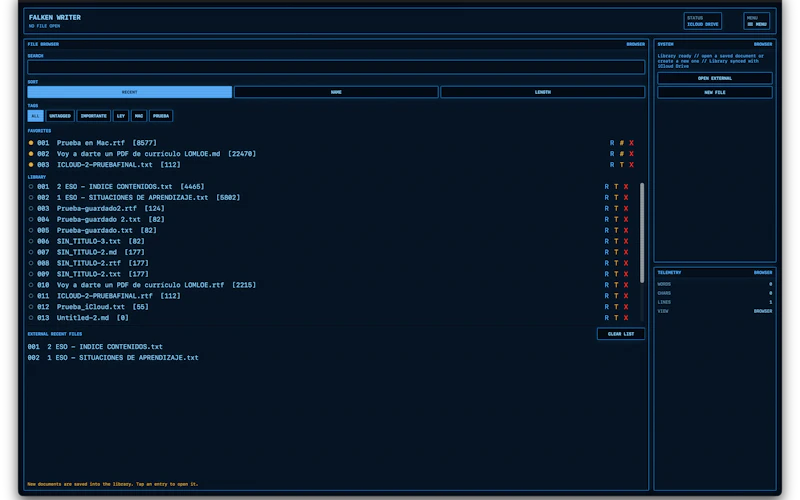Image resolution: width=800 pixels, height=500 pixels.
Task: Toggle favorite dot for favorite LOMLOE.md
Action: coord(31,154)
